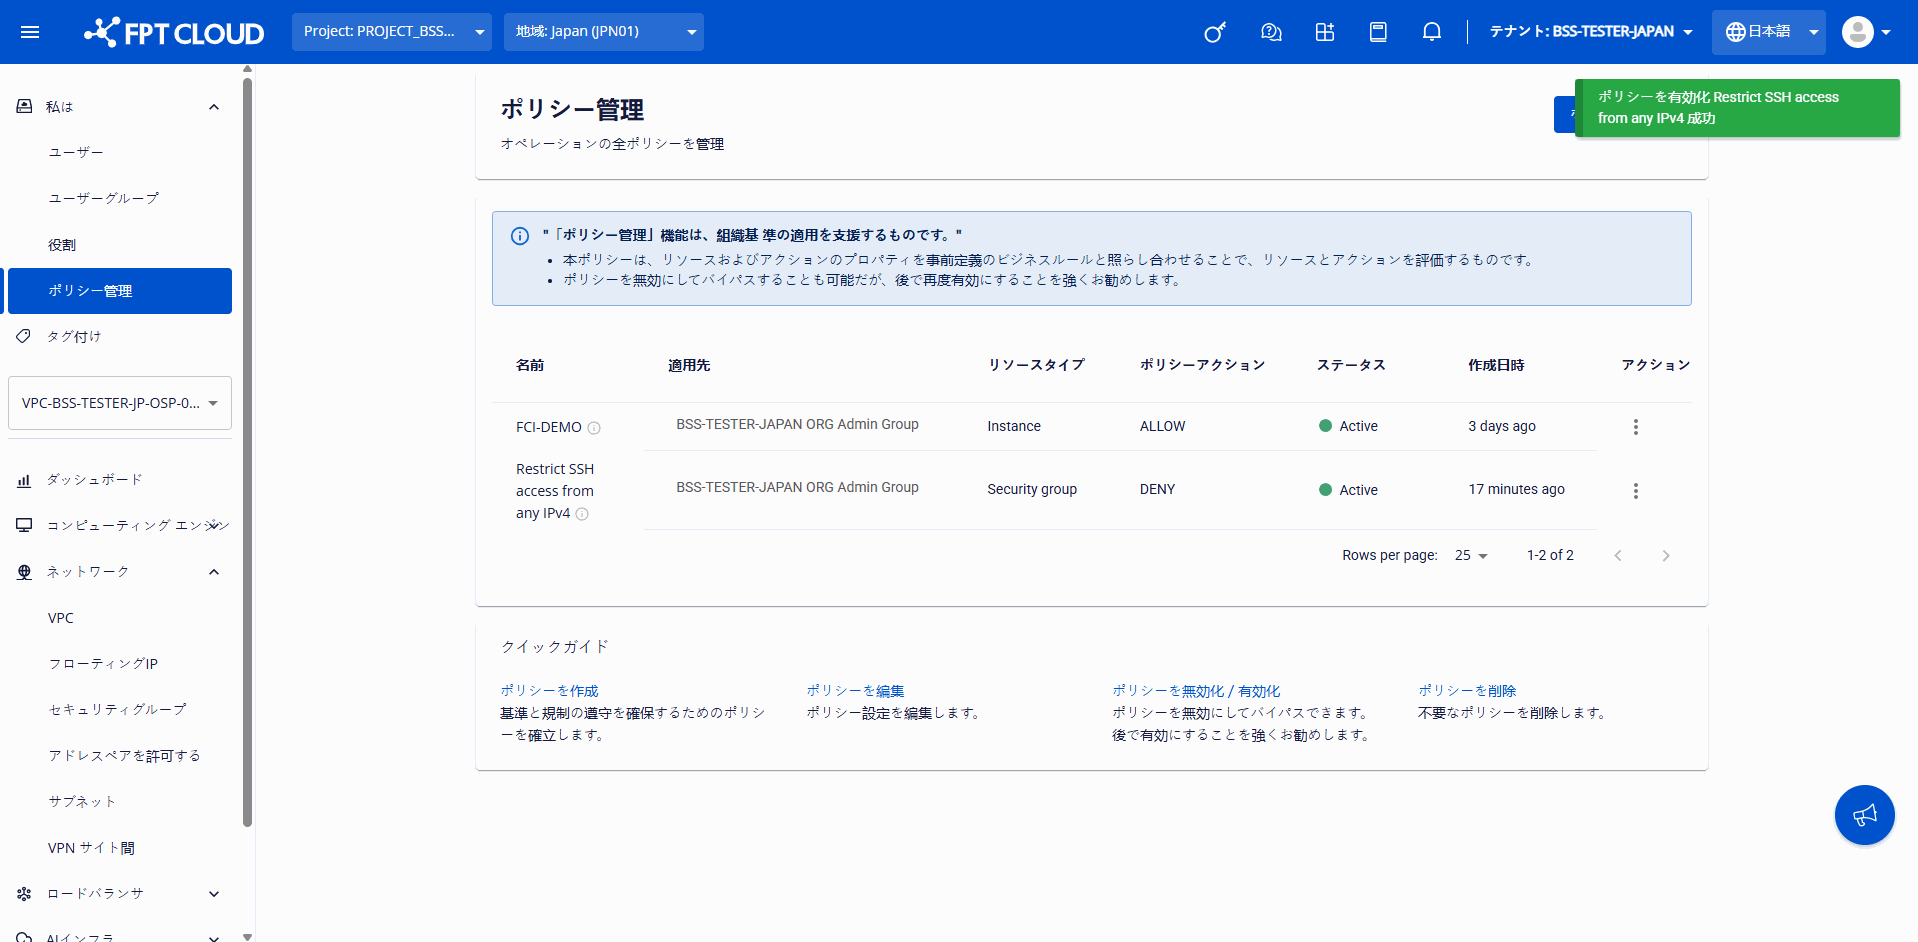This screenshot has width=1918, height=942.
Task: Go to the next table page arrow
Action: [1666, 556]
